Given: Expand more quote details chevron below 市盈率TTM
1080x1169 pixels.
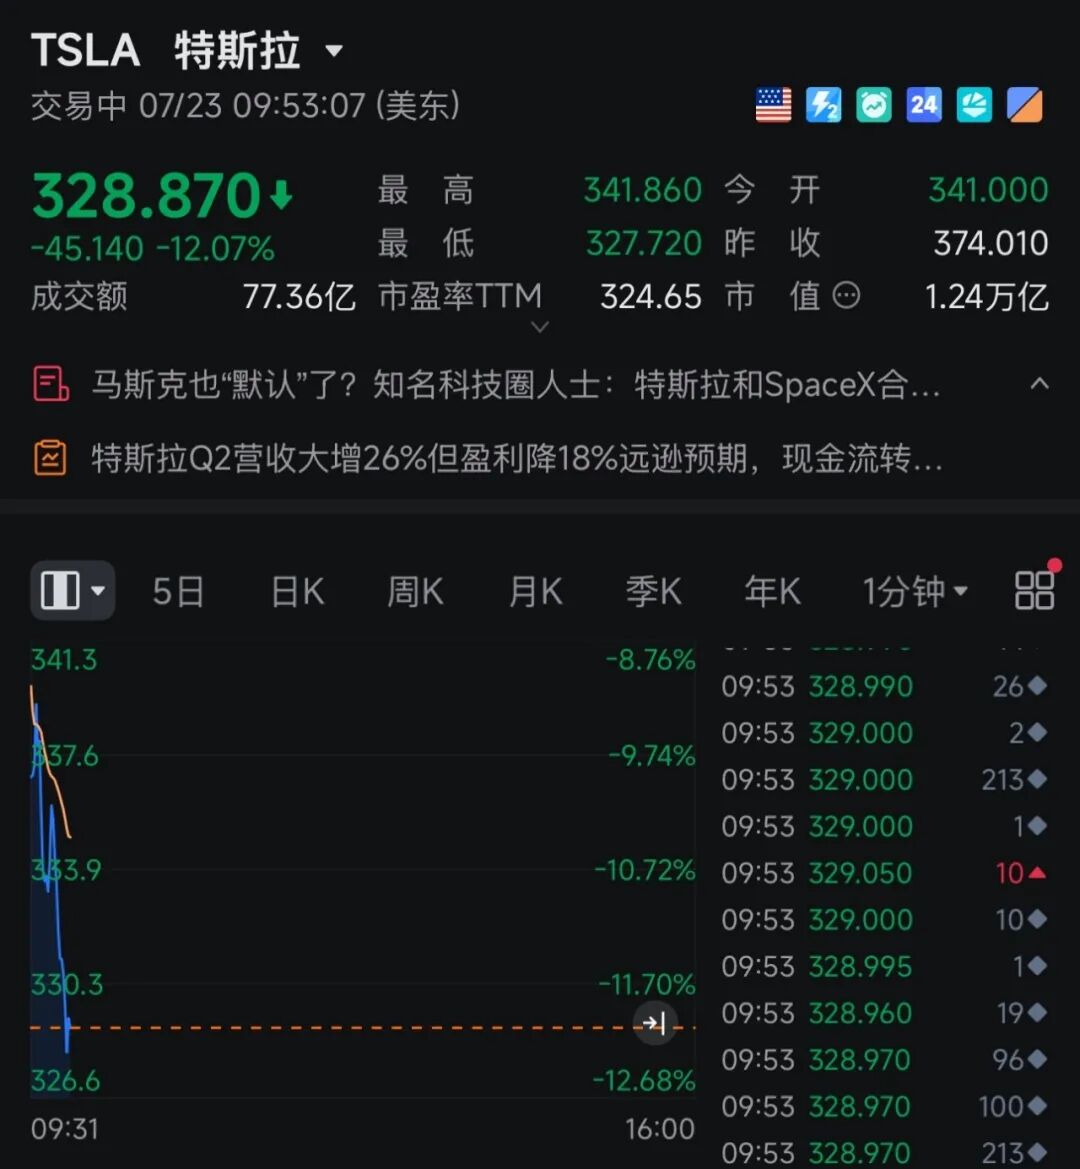Looking at the screenshot, I should (x=540, y=327).
